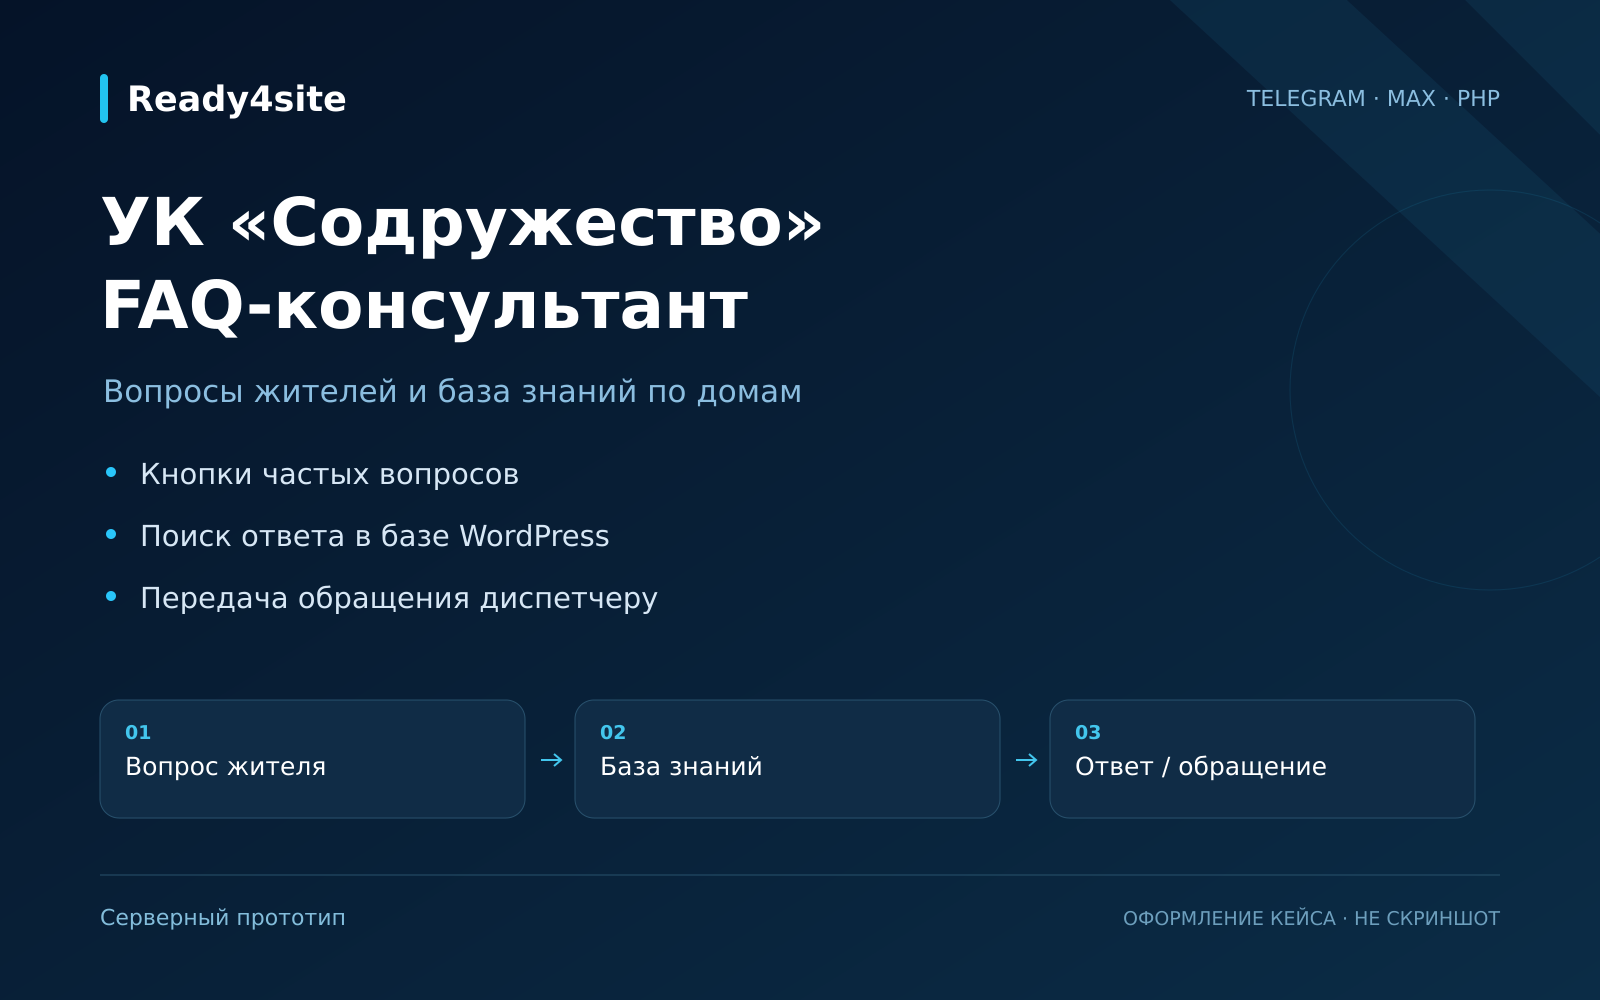The image size is (1600, 1000).
Task: Click the footer text Серверный прототип
Action: (x=223, y=918)
